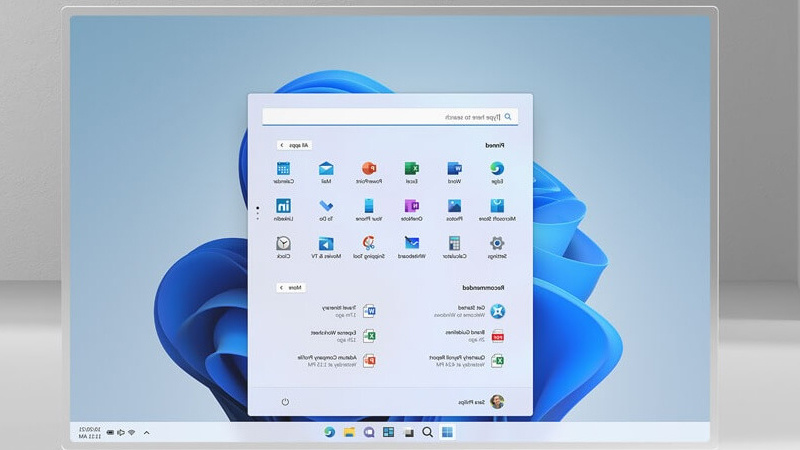Image resolution: width=800 pixels, height=450 pixels.
Task: Open the Brand Guidelines PDF
Action: pyautogui.click(x=475, y=336)
